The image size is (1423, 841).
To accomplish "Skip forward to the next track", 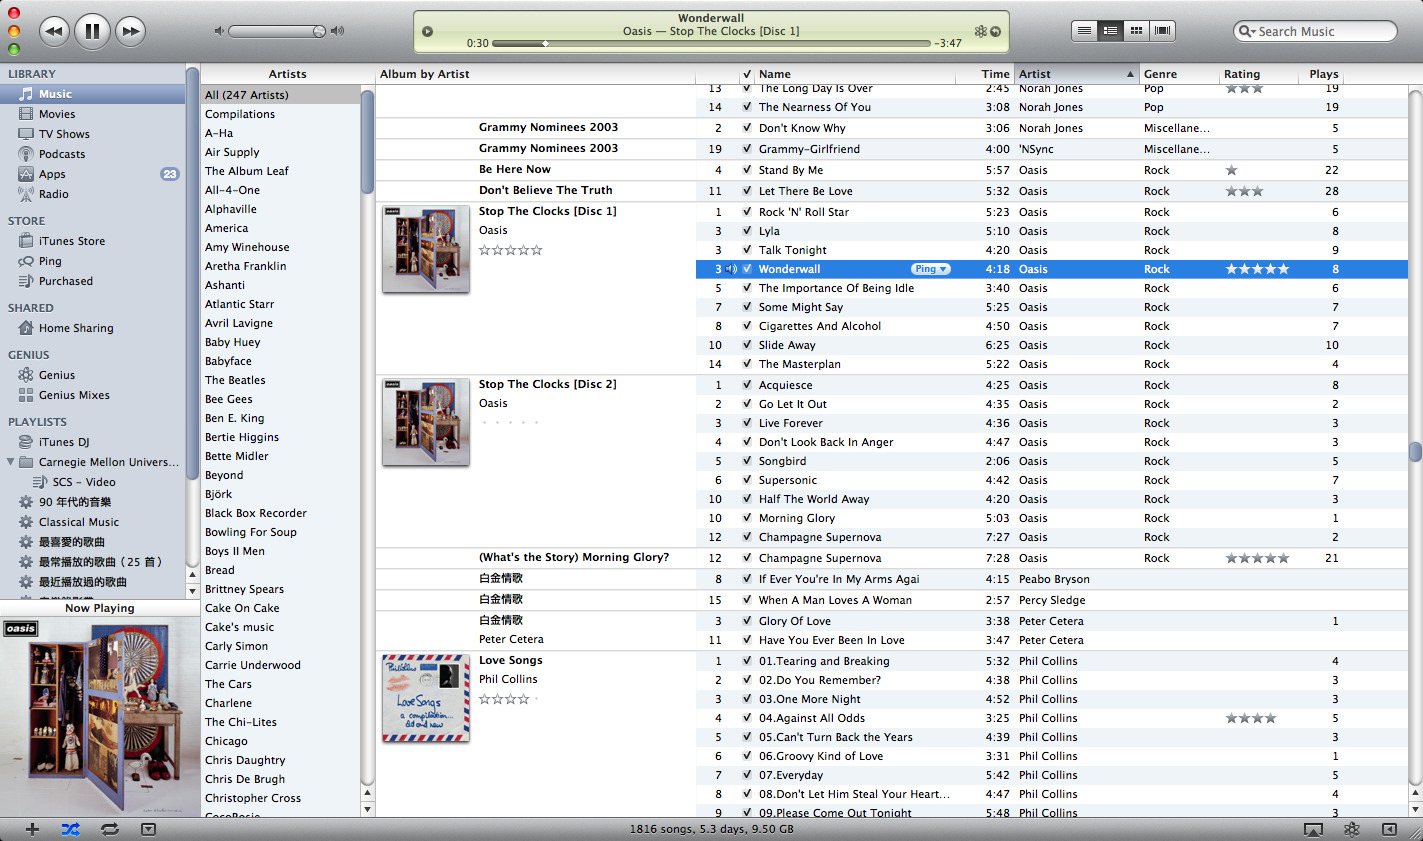I will pyautogui.click(x=130, y=31).
